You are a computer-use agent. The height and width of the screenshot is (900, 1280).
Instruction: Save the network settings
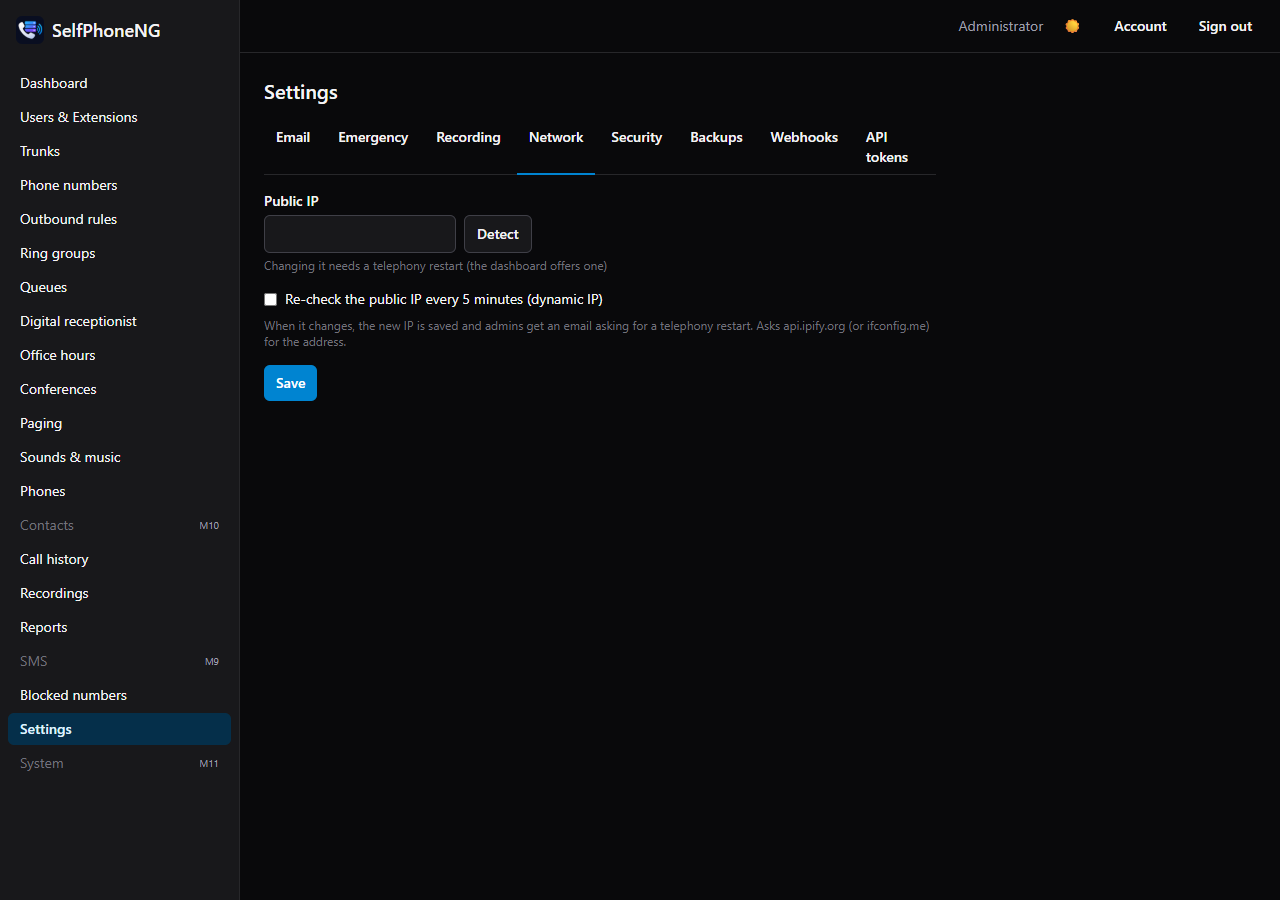click(290, 383)
